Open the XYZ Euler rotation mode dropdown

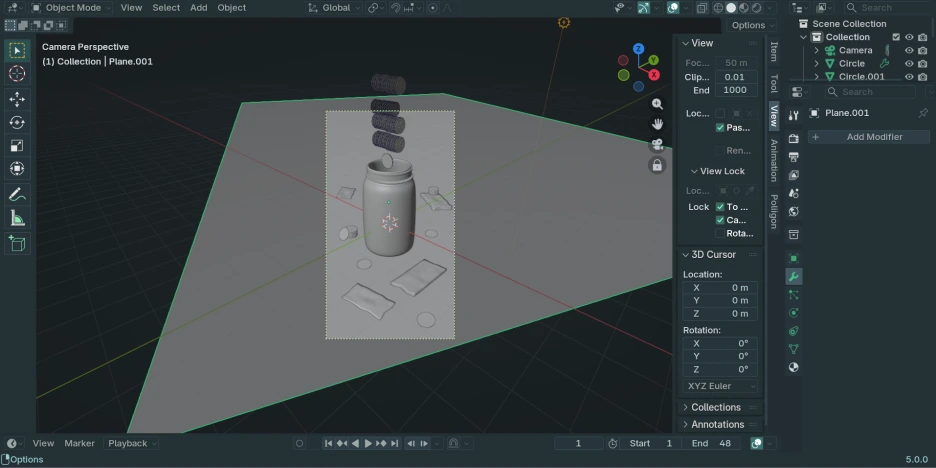pos(720,386)
